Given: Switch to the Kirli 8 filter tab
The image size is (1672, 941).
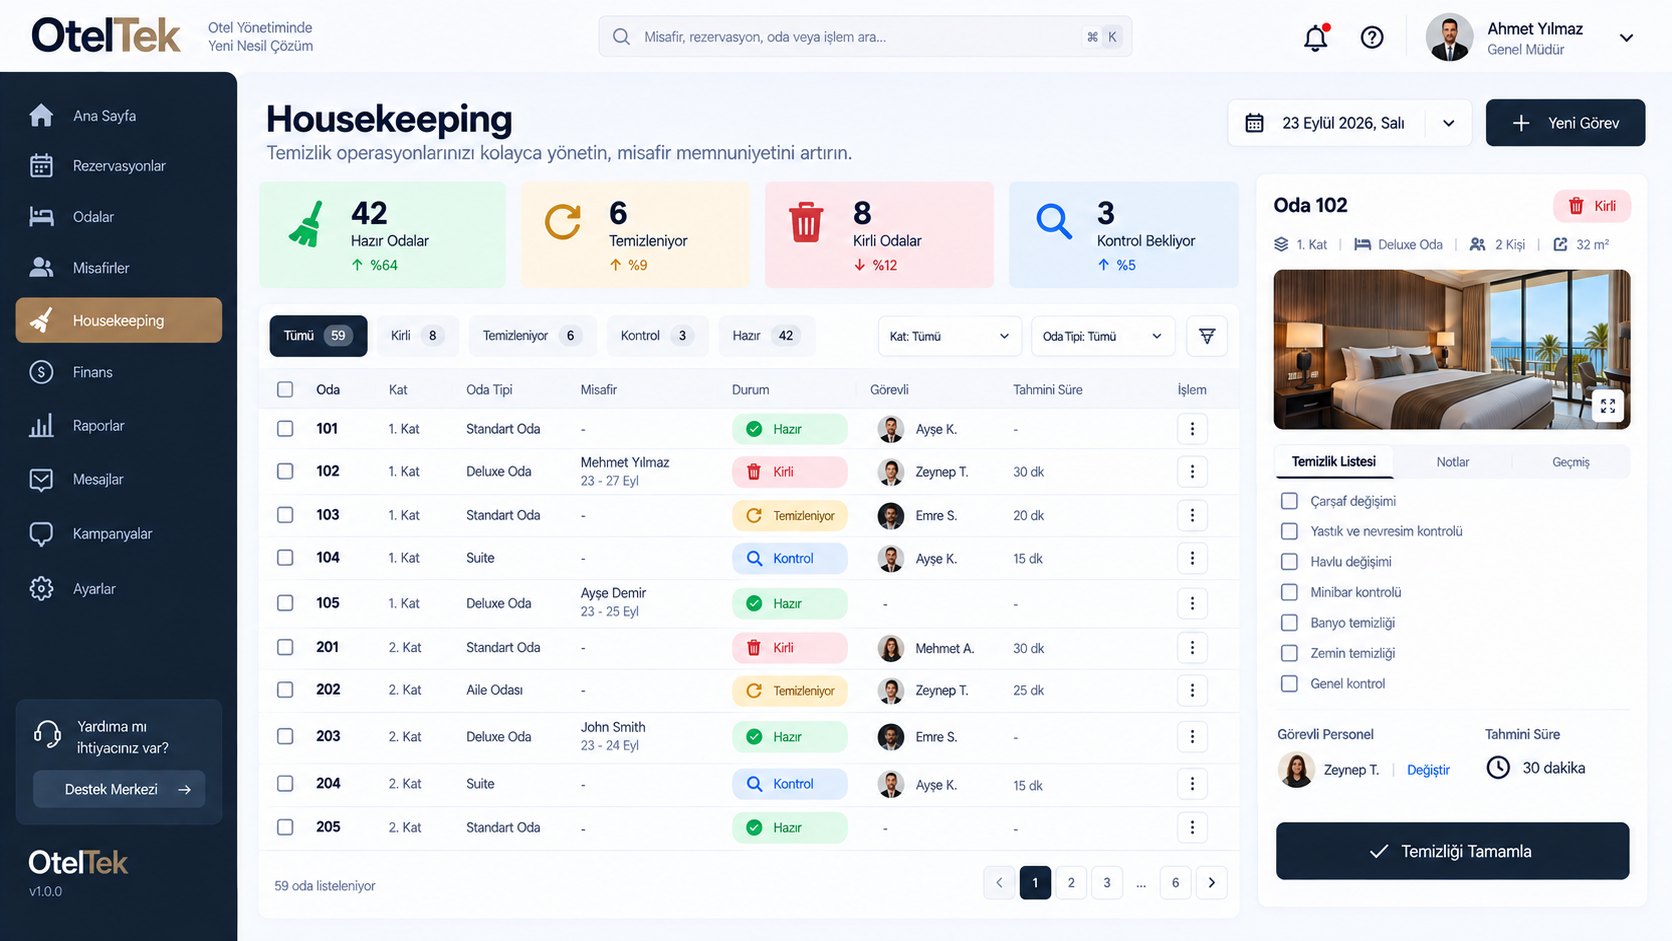Looking at the screenshot, I should pos(417,336).
